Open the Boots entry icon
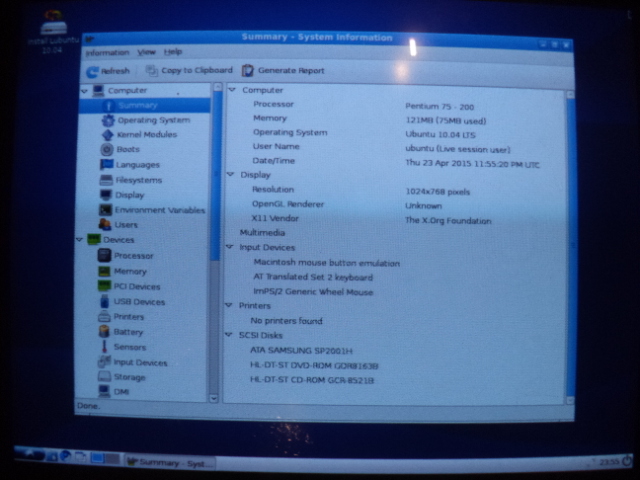 click(108, 150)
